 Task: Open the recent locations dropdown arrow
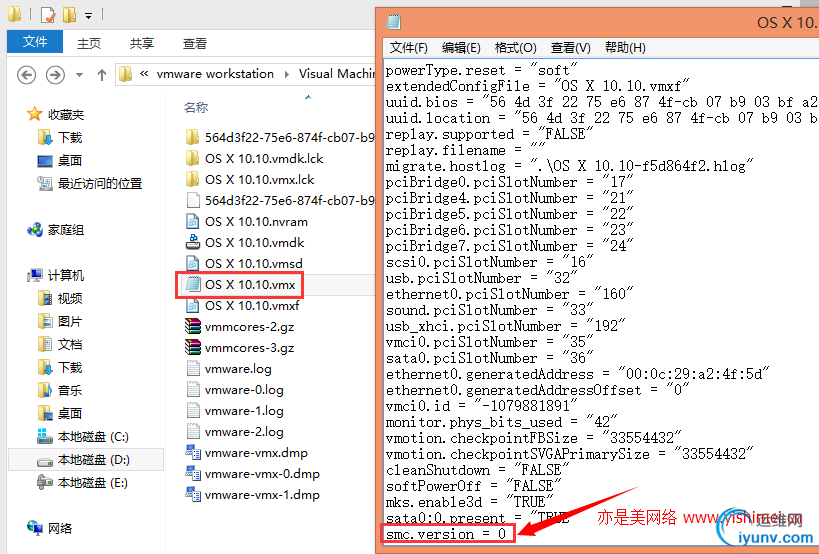pos(79,75)
